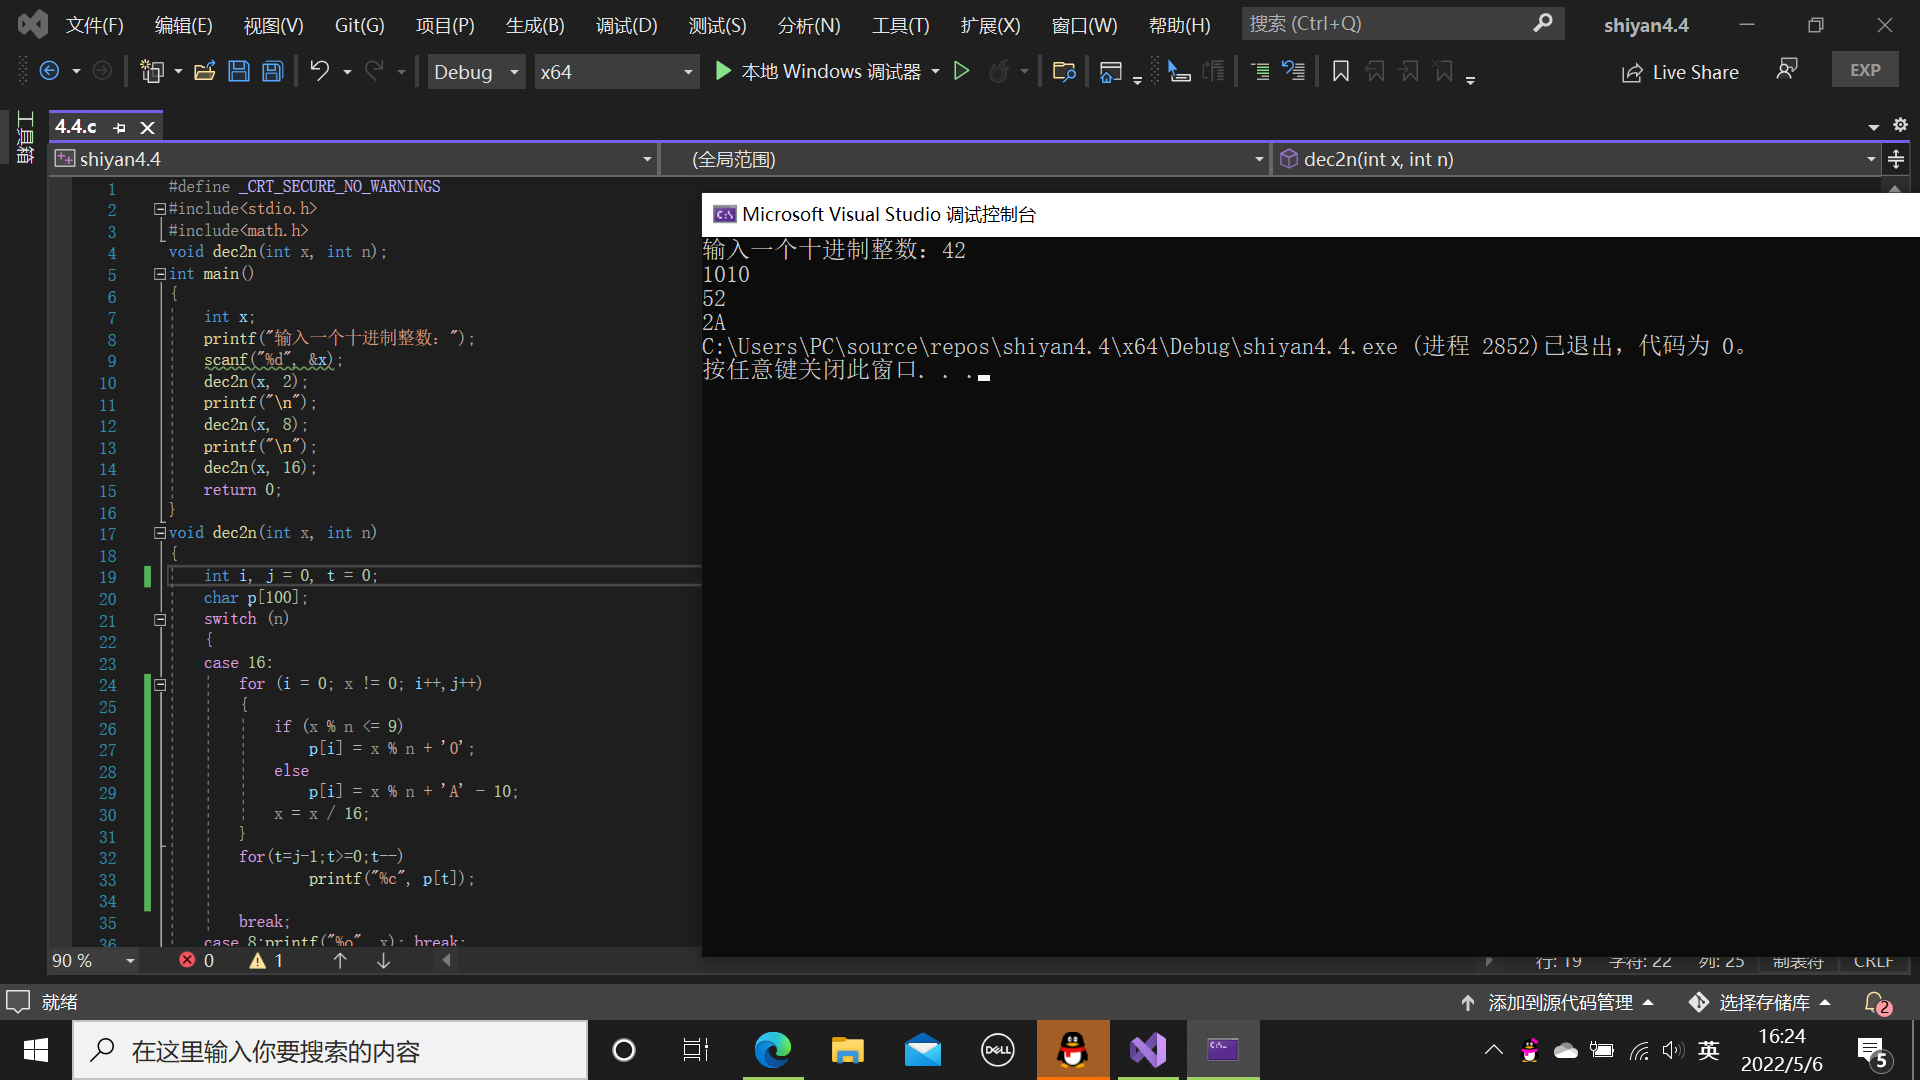The width and height of the screenshot is (1920, 1080).
Task: Open the feedback person icon next to Live Share
Action: pyautogui.click(x=1787, y=69)
